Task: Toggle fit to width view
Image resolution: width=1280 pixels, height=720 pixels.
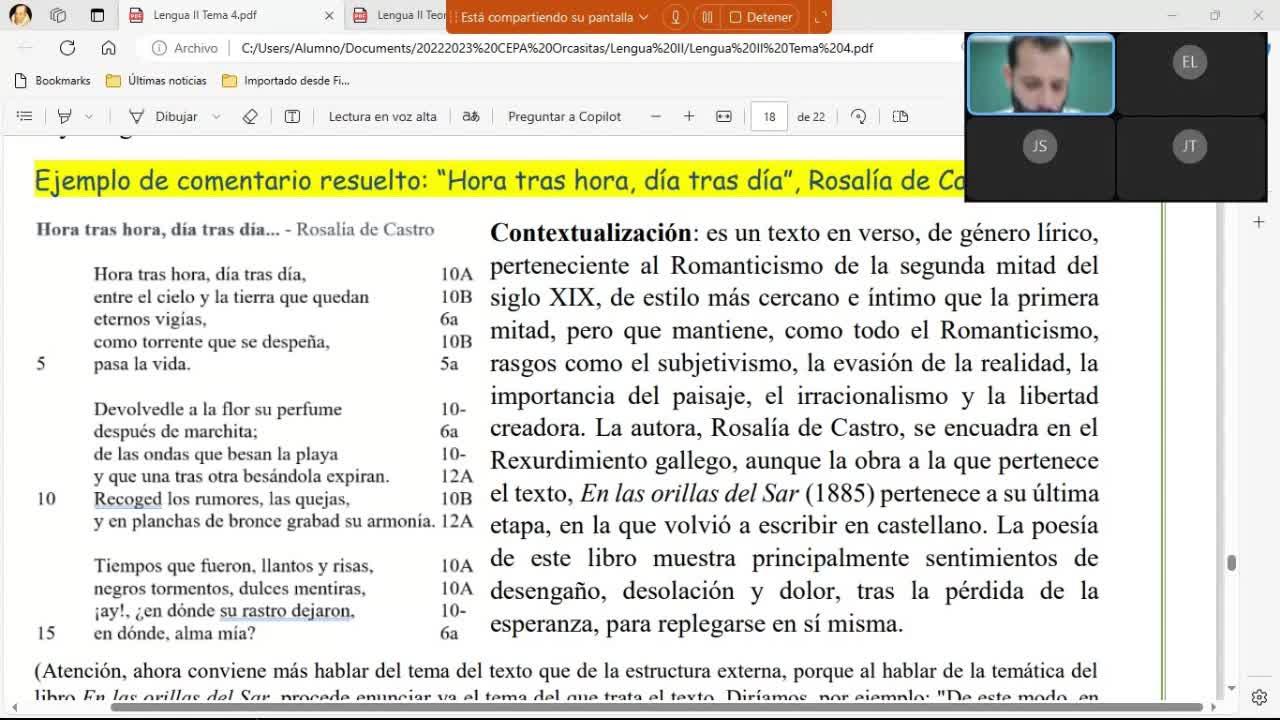Action: coord(724,116)
